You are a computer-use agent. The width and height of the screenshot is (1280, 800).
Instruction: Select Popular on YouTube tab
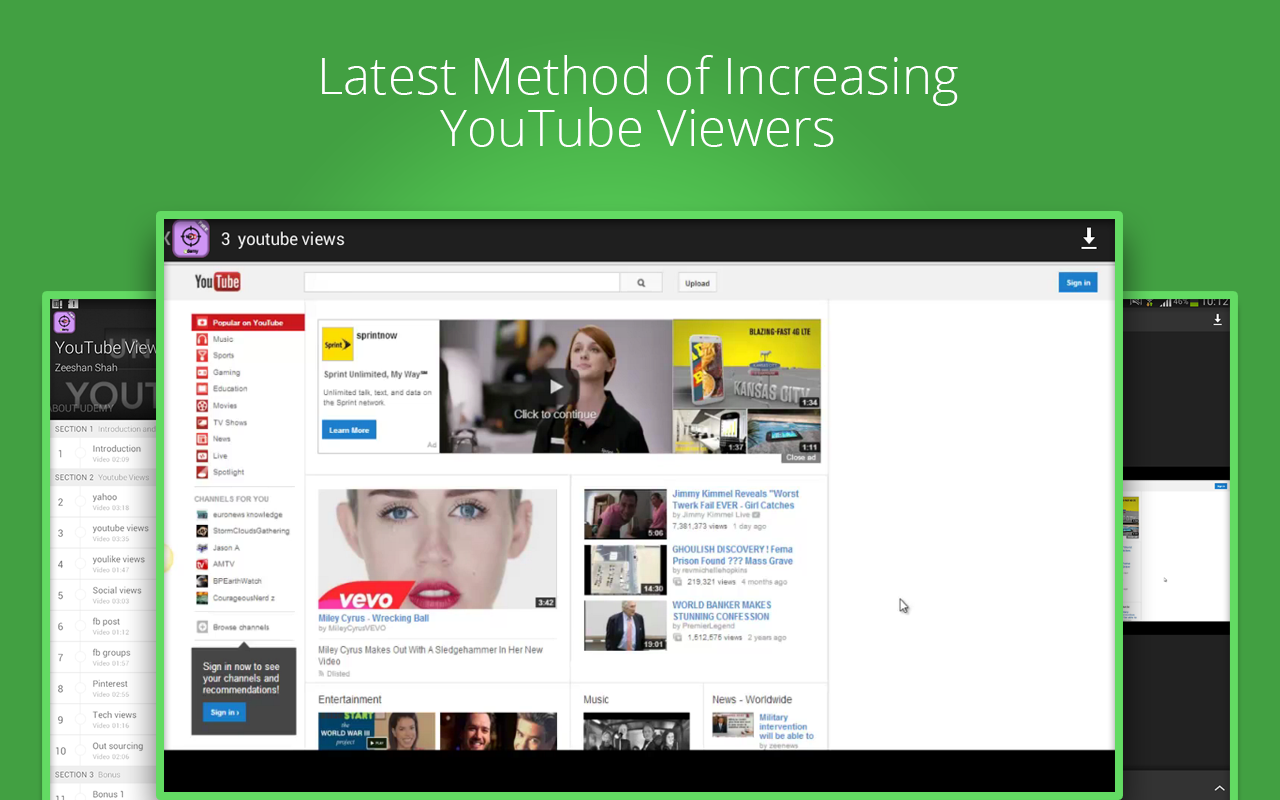(248, 323)
